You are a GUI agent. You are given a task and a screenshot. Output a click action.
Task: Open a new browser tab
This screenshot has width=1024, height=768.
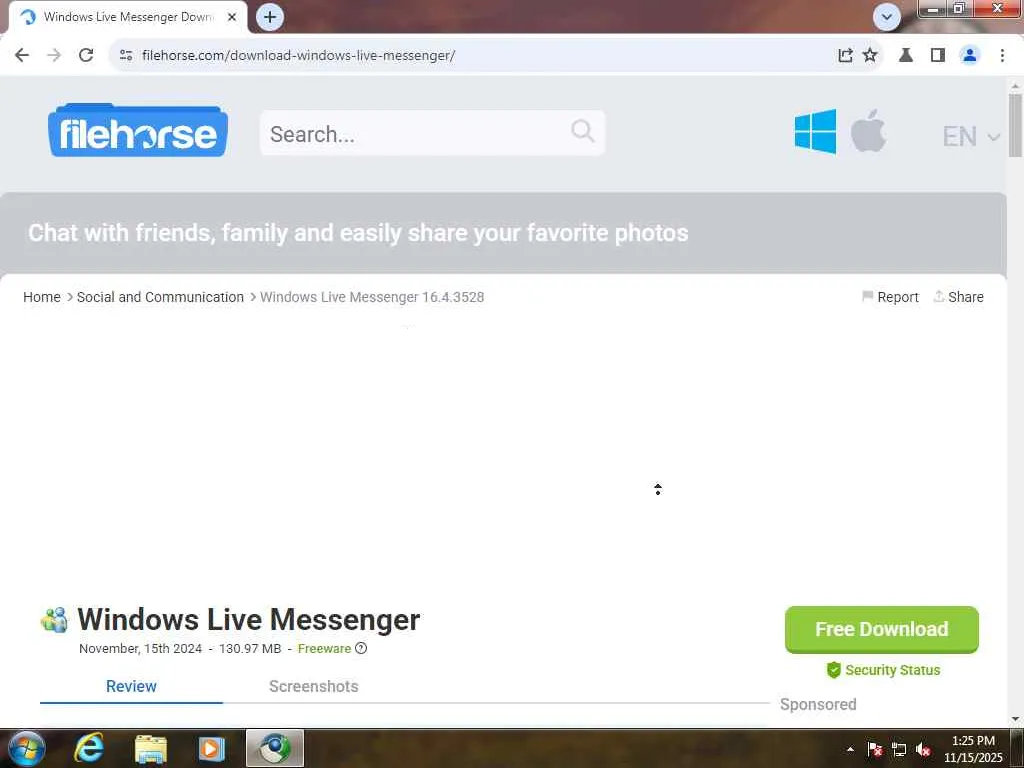coord(270,17)
